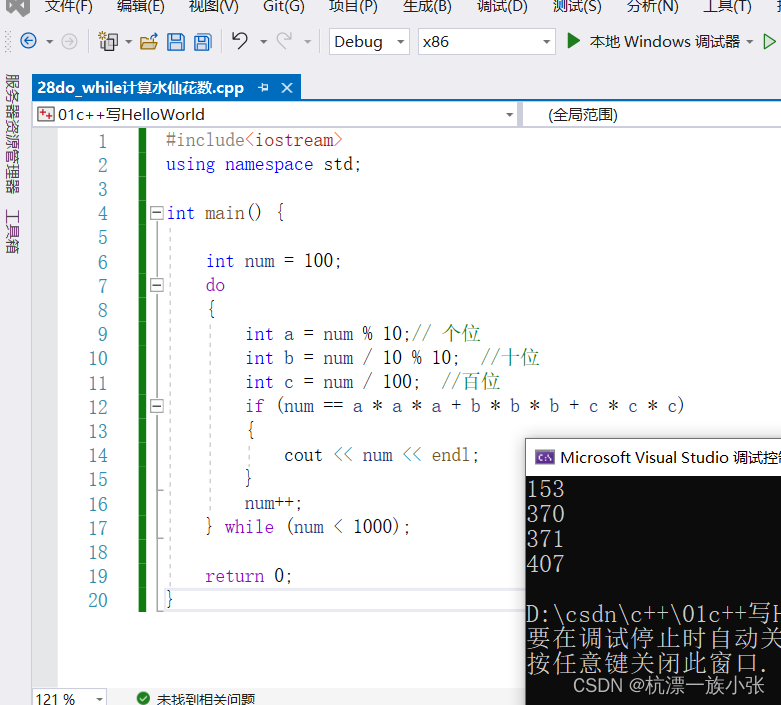Click 'cout << num << endl;' line
781x705 pixels.
click(x=382, y=455)
